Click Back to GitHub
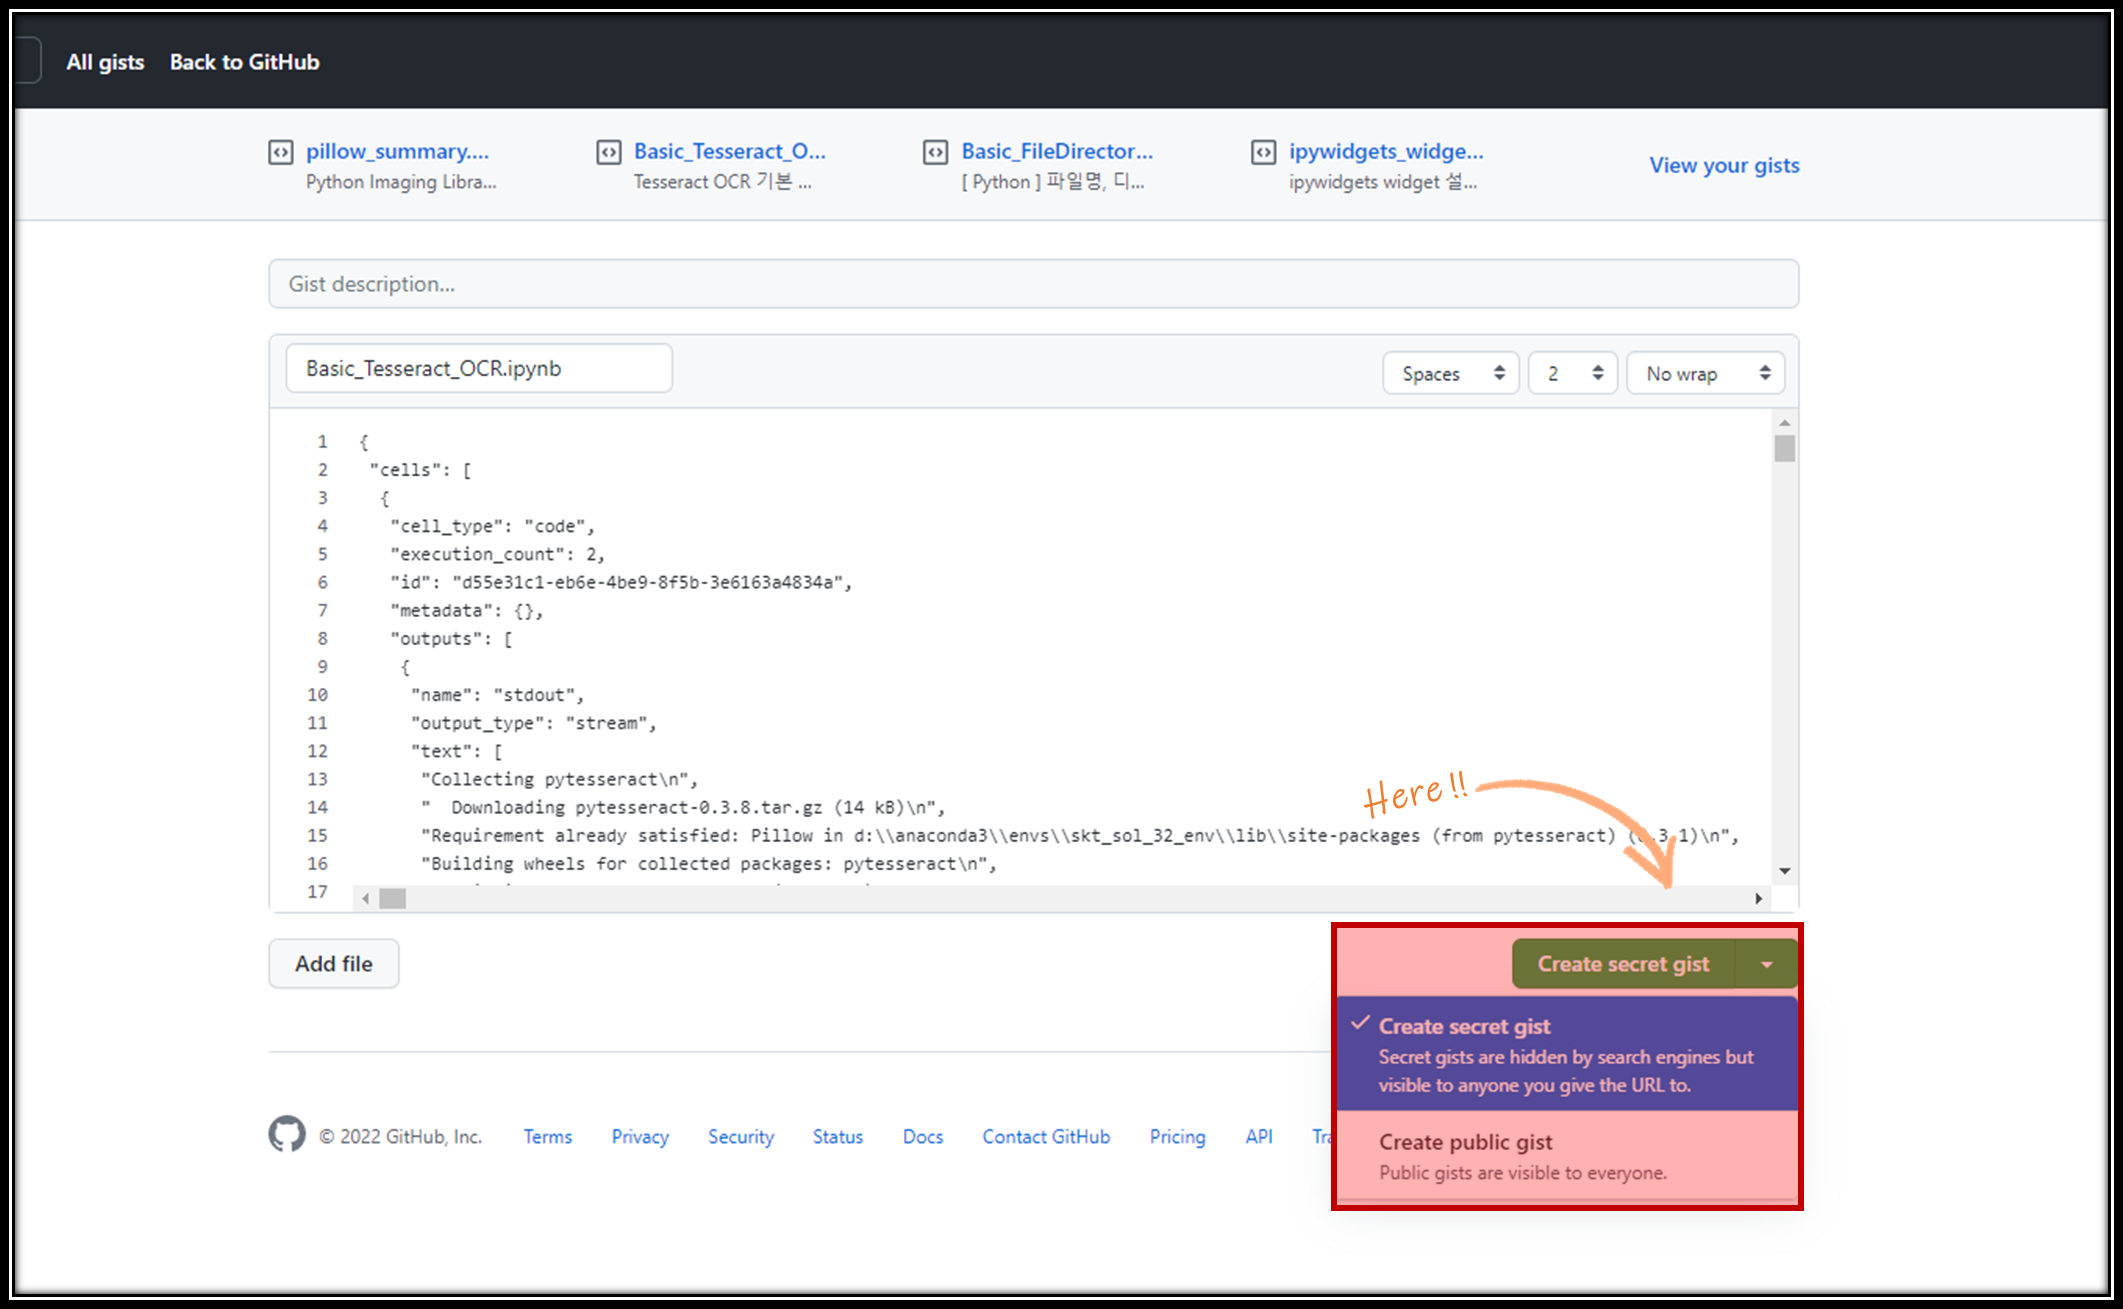 tap(245, 62)
